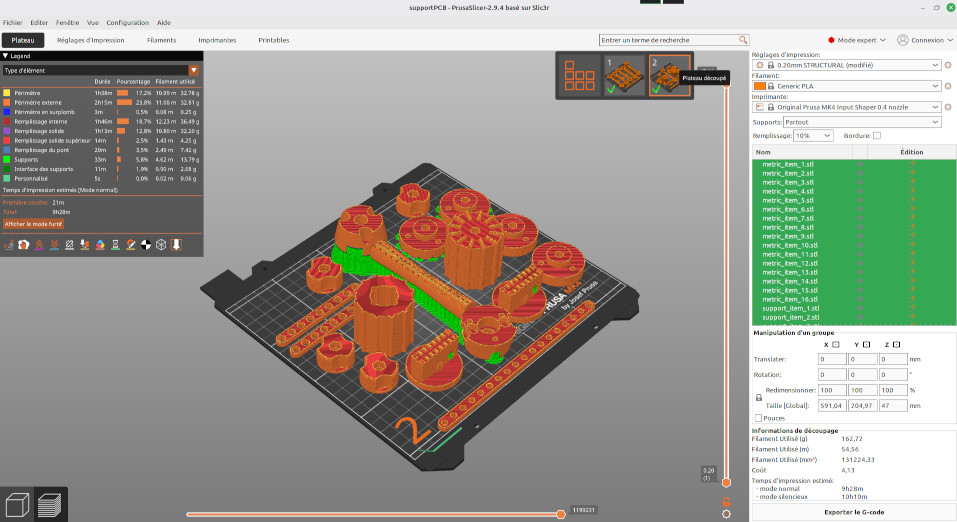Click orange G-code icon by vertical slider
957x522 pixels.
pos(726,502)
